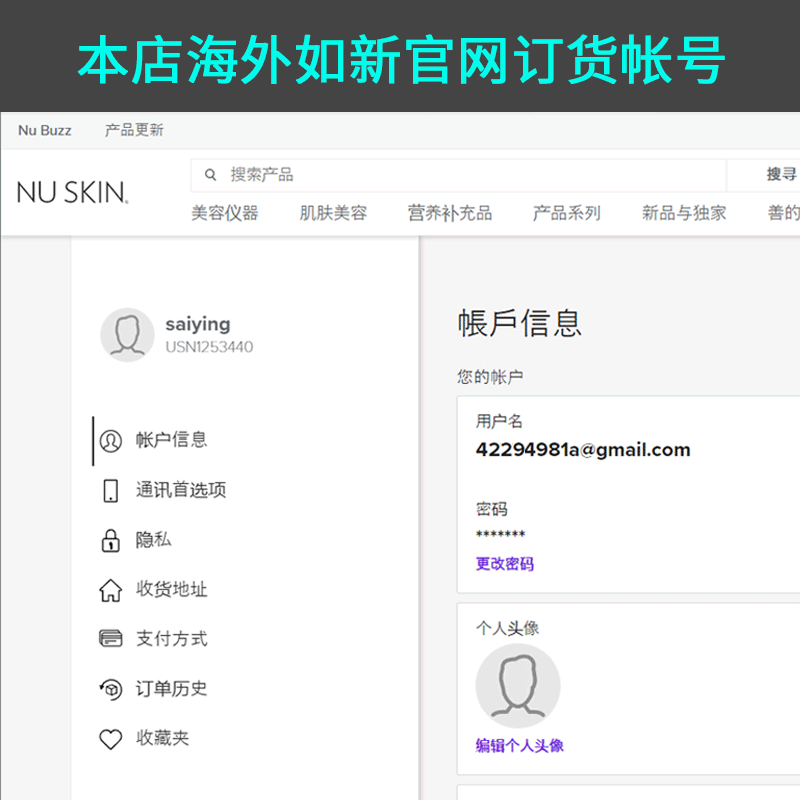Open the 美容仪器 menu
This screenshot has width=800, height=800.
pos(224,213)
